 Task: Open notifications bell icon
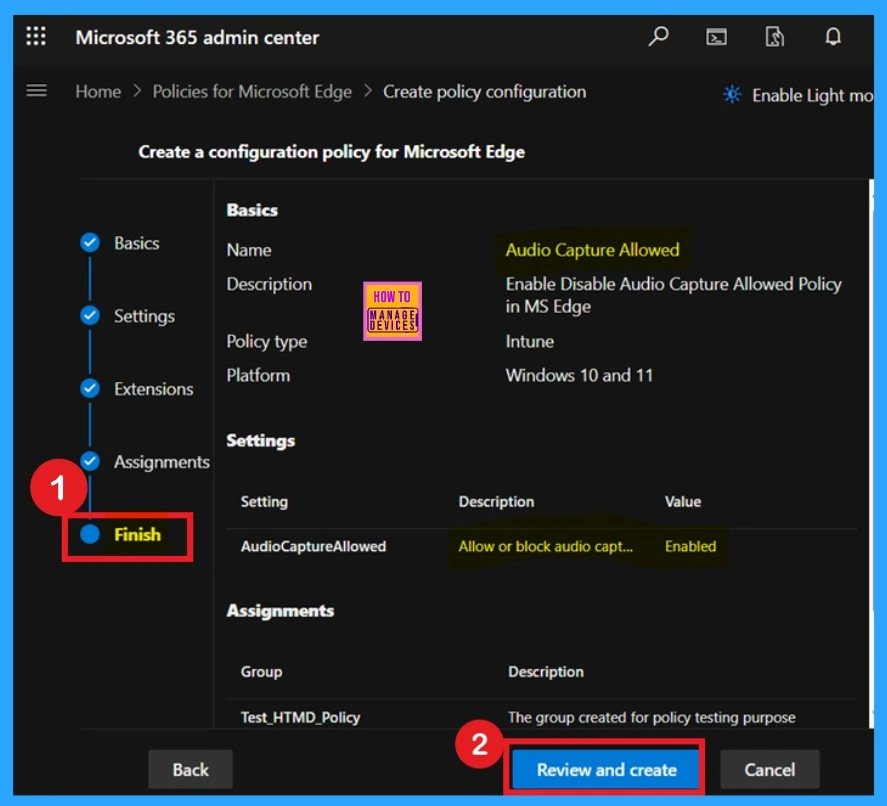(x=833, y=37)
